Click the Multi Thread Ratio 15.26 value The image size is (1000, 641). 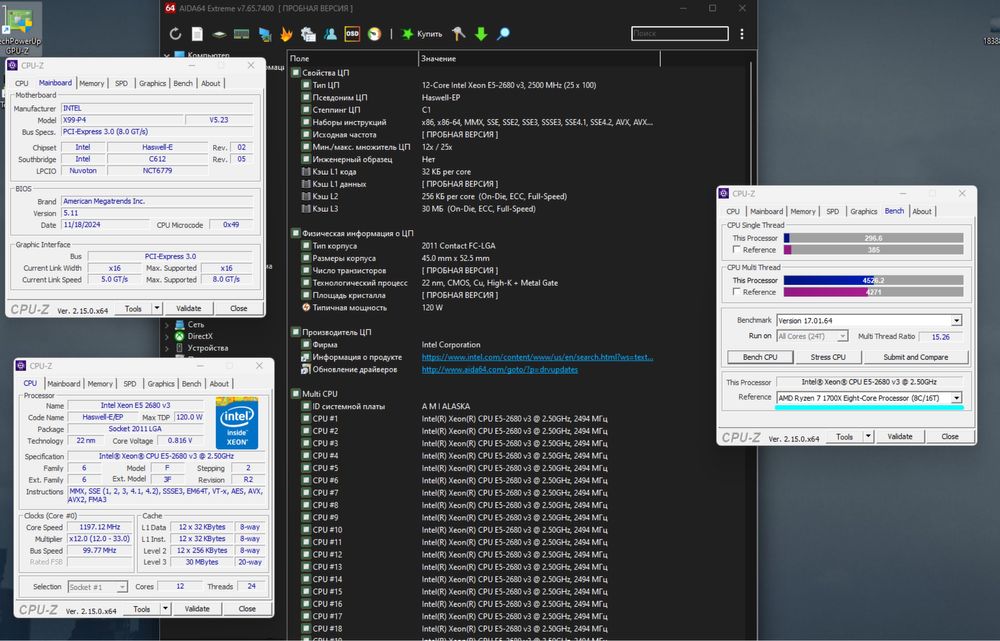[941, 337]
